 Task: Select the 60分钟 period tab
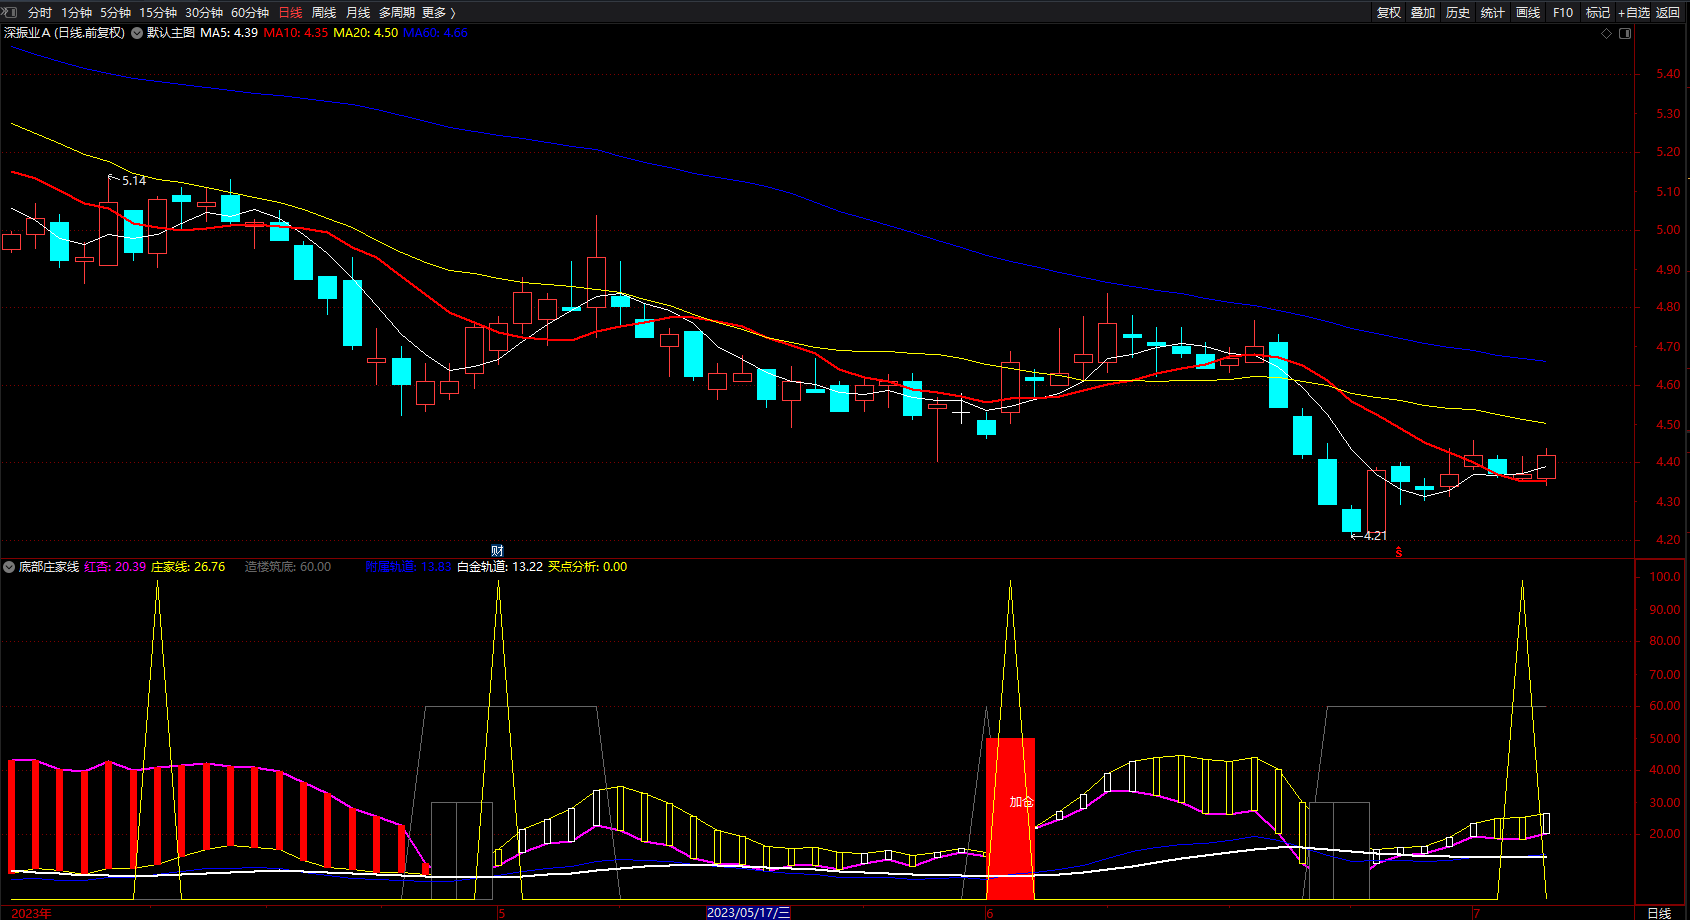click(250, 13)
